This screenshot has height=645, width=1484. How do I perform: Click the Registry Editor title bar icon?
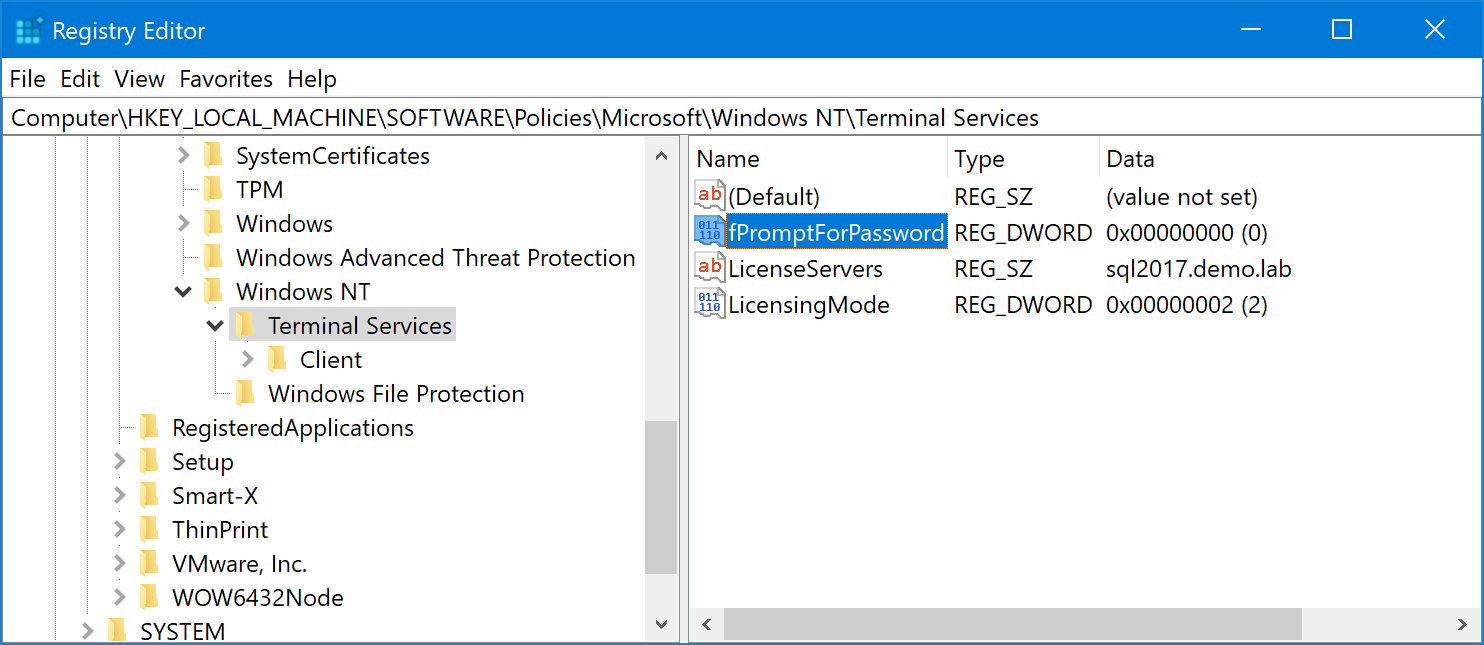click(x=28, y=31)
